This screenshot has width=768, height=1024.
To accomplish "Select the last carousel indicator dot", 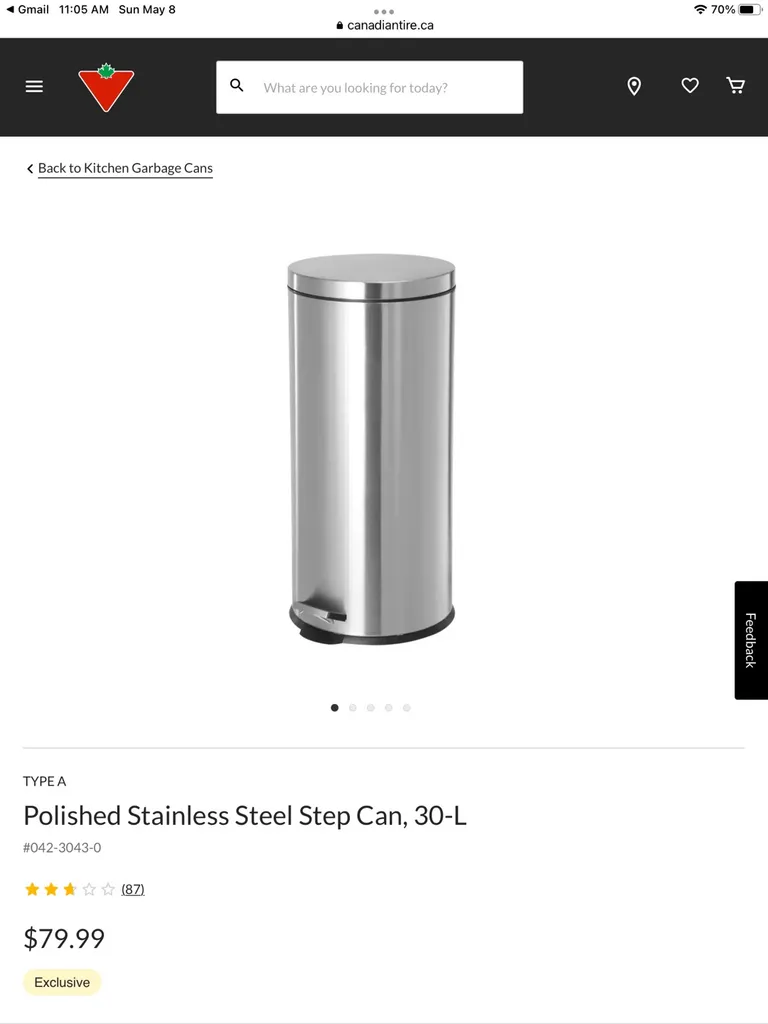I will [407, 707].
